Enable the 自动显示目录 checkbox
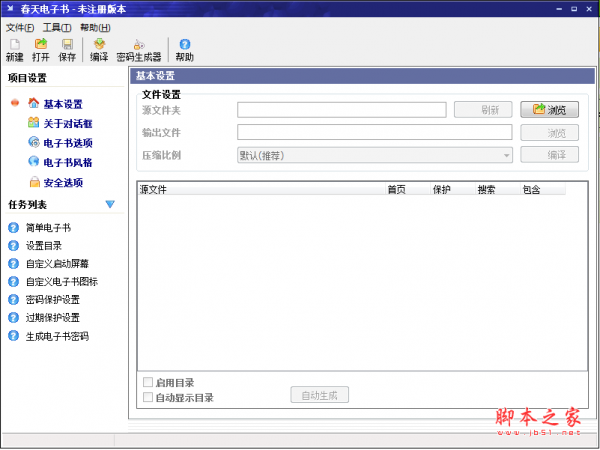Image resolution: width=600 pixels, height=450 pixels. coord(148,397)
